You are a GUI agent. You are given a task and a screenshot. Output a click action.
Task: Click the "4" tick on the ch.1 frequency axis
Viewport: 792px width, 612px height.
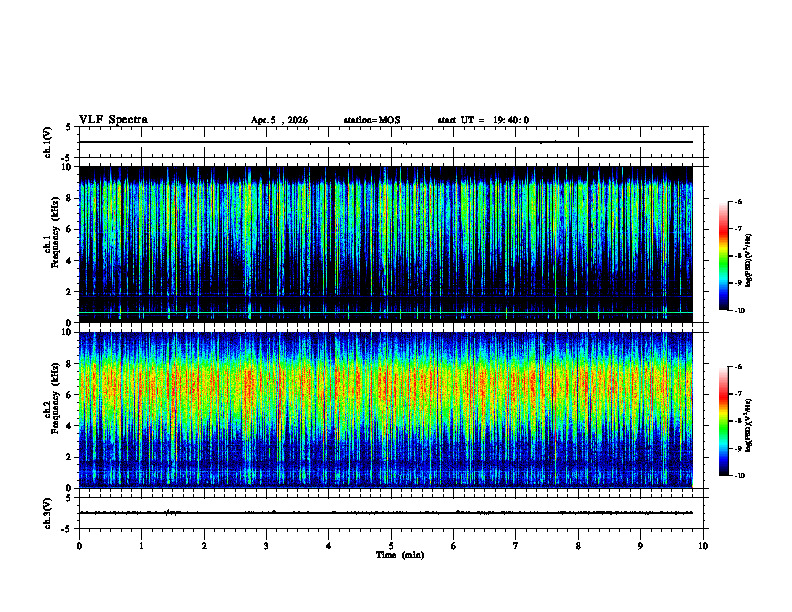coord(69,261)
